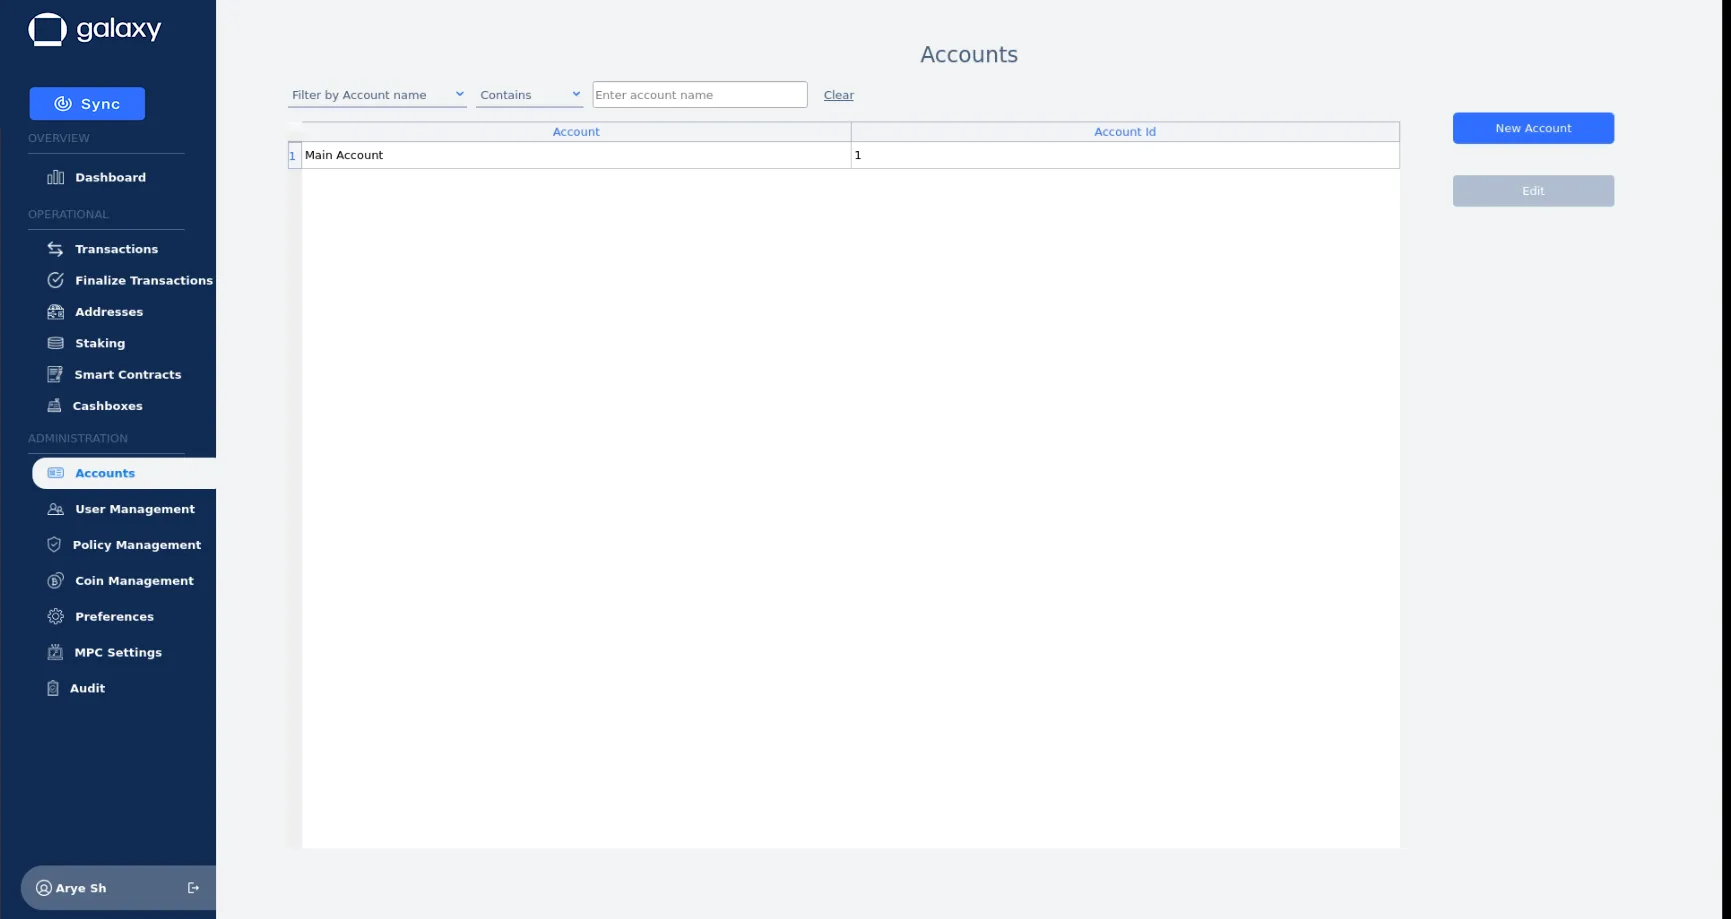
Task: Open Audit menu label
Action: 87,688
